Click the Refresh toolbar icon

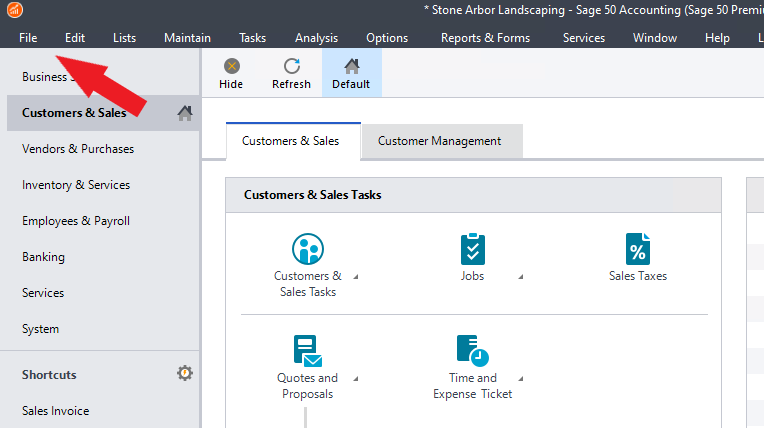[x=291, y=66]
